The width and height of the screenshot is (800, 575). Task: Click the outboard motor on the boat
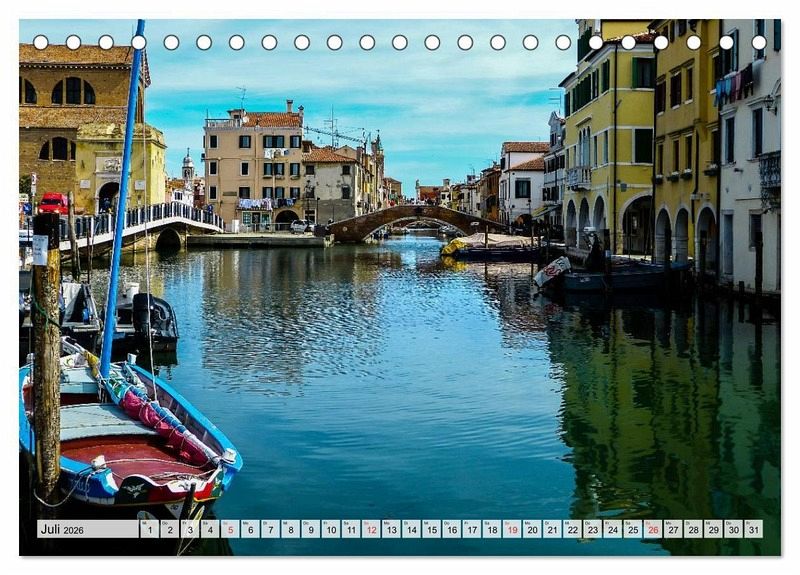coord(156,318)
